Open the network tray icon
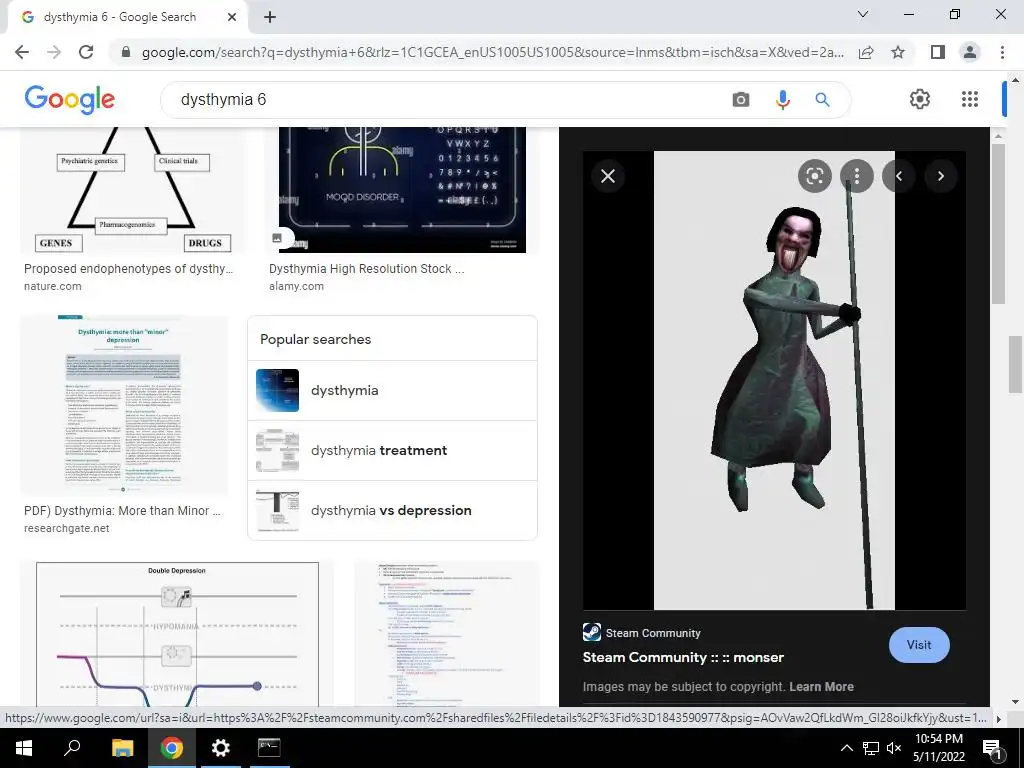Image resolution: width=1024 pixels, height=768 pixels. point(871,748)
